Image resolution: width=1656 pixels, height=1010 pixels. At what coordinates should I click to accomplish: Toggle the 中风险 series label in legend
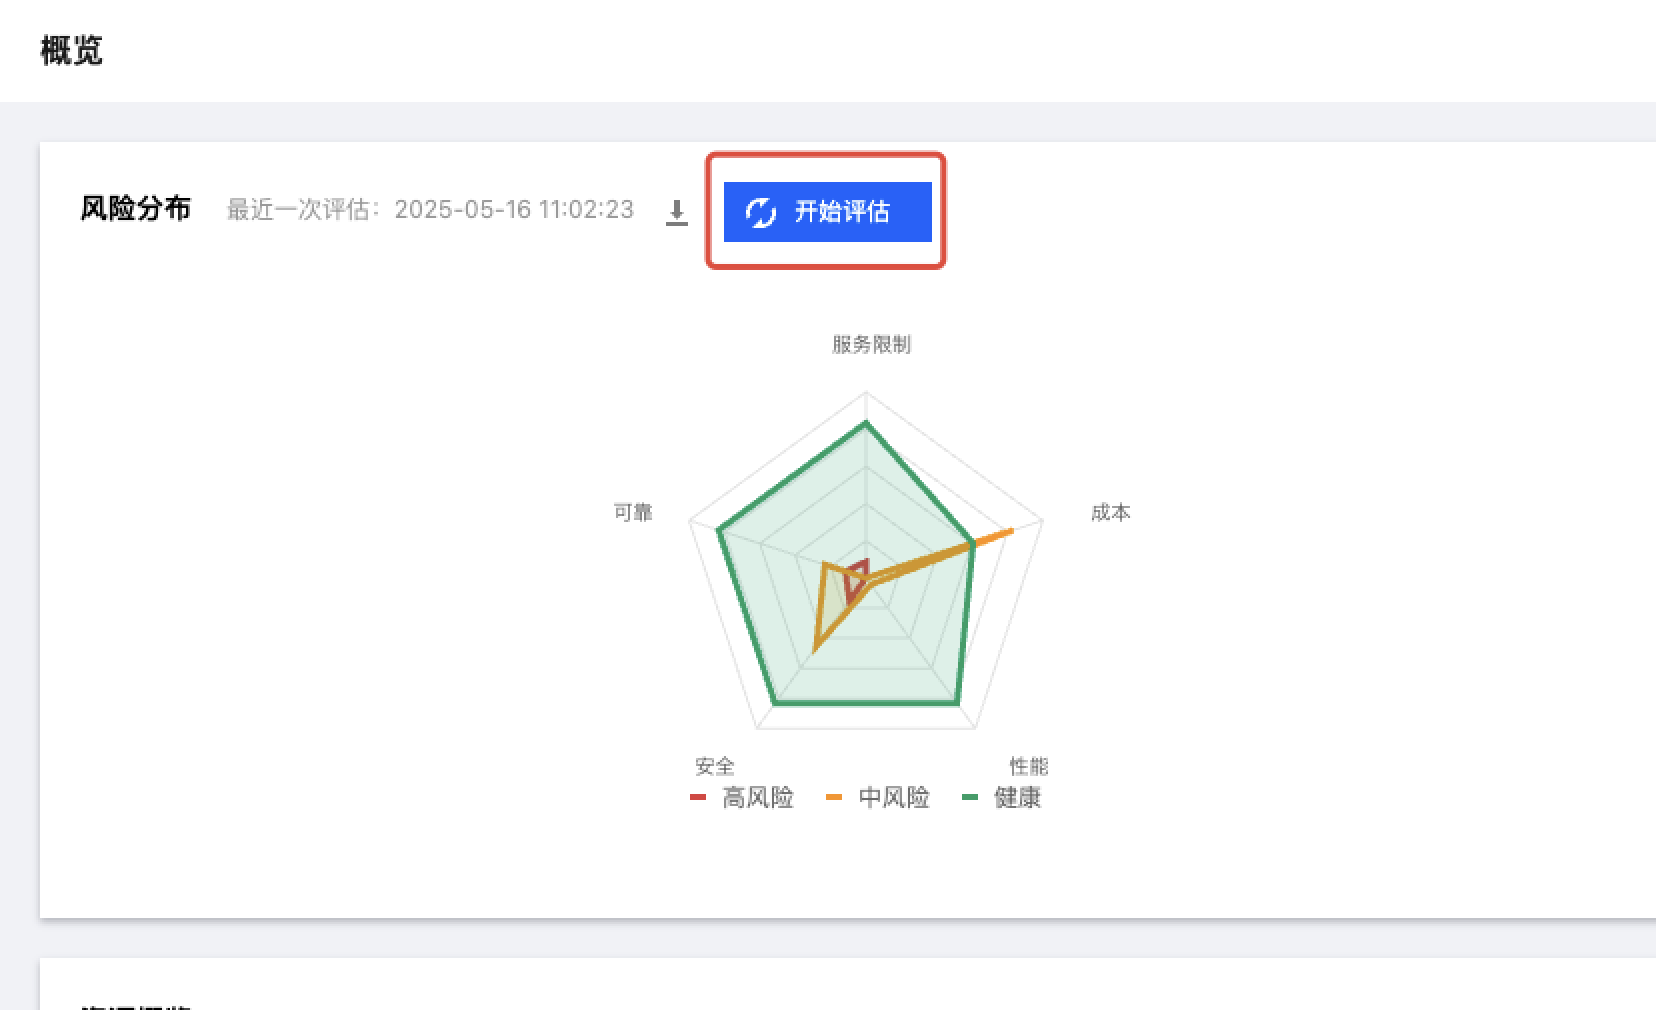point(894,797)
